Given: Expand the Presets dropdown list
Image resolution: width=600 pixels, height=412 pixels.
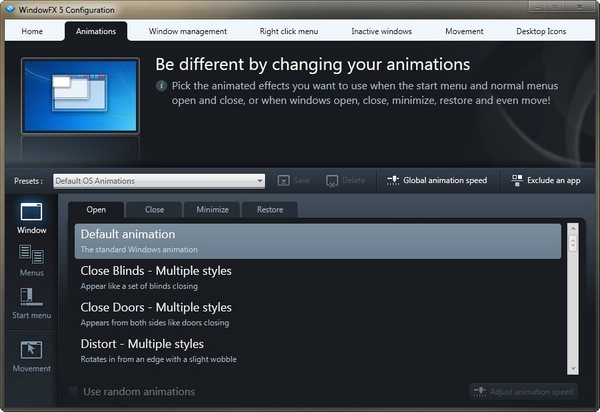Looking at the screenshot, I should (x=259, y=181).
